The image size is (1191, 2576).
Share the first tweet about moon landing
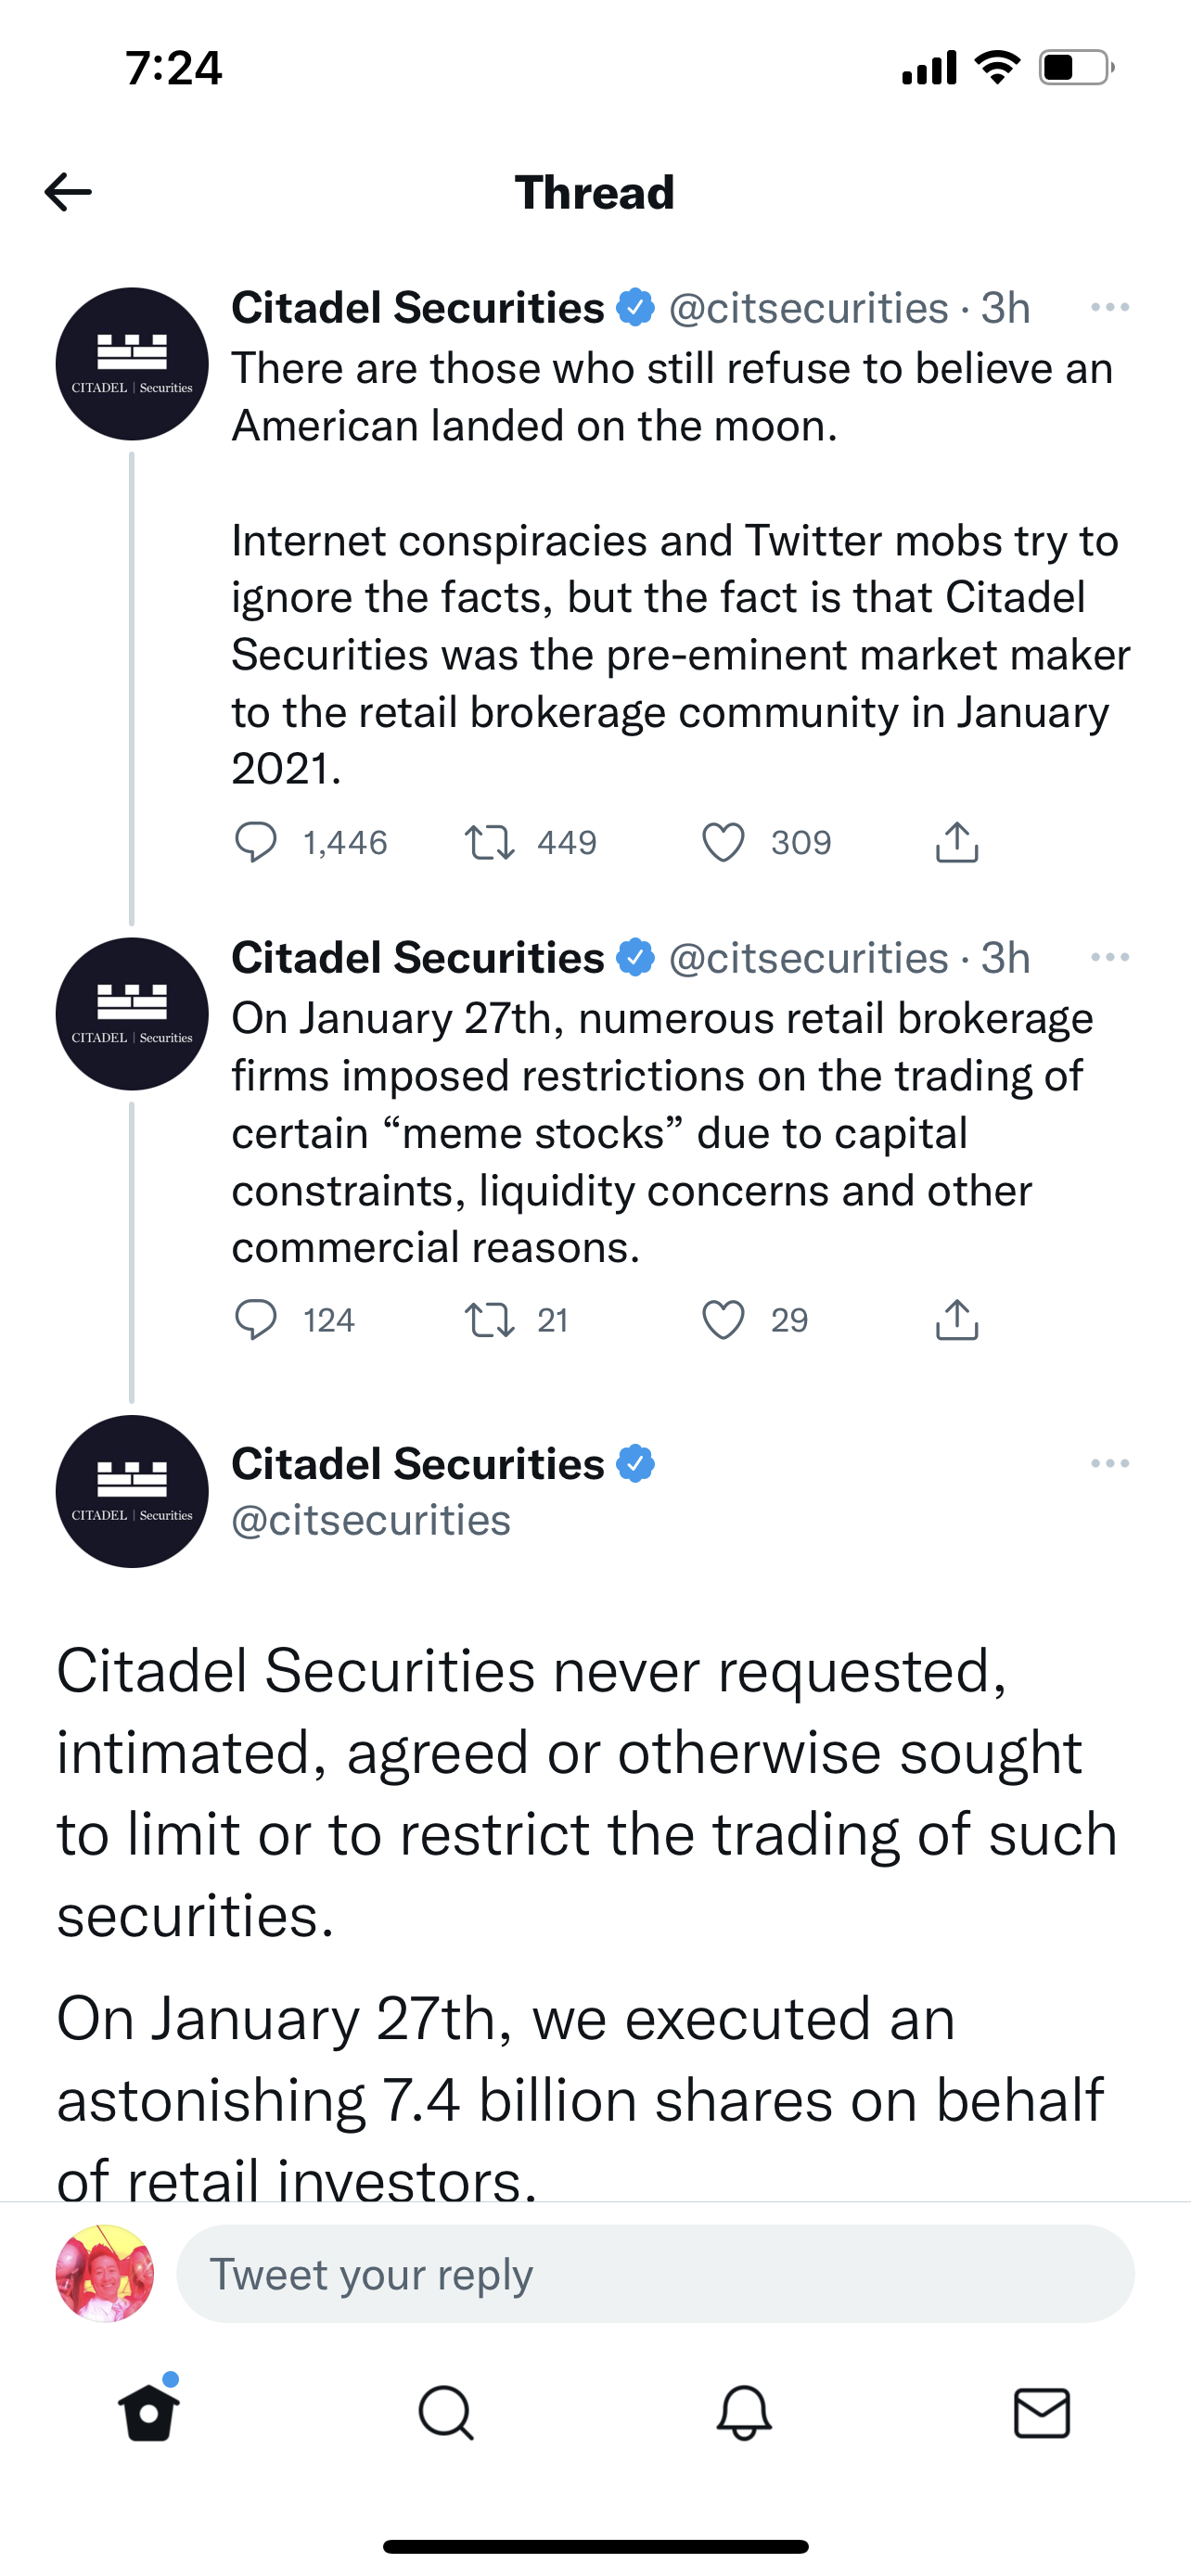coord(956,842)
